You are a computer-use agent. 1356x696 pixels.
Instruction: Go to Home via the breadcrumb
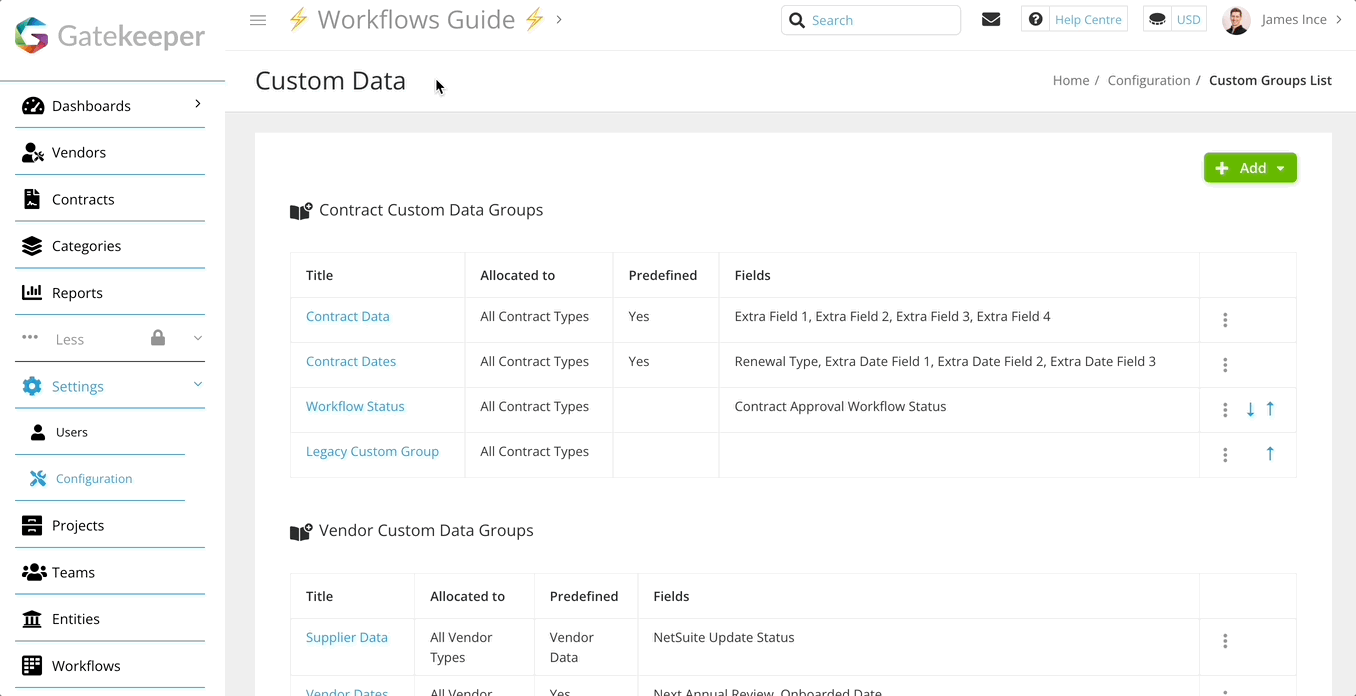click(1071, 80)
